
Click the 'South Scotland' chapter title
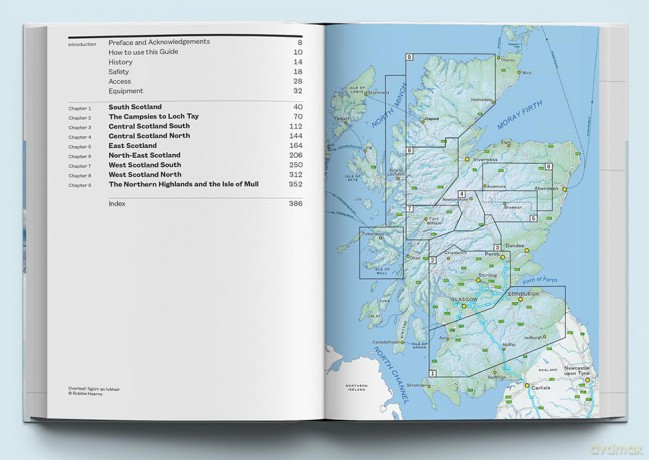[x=135, y=107]
